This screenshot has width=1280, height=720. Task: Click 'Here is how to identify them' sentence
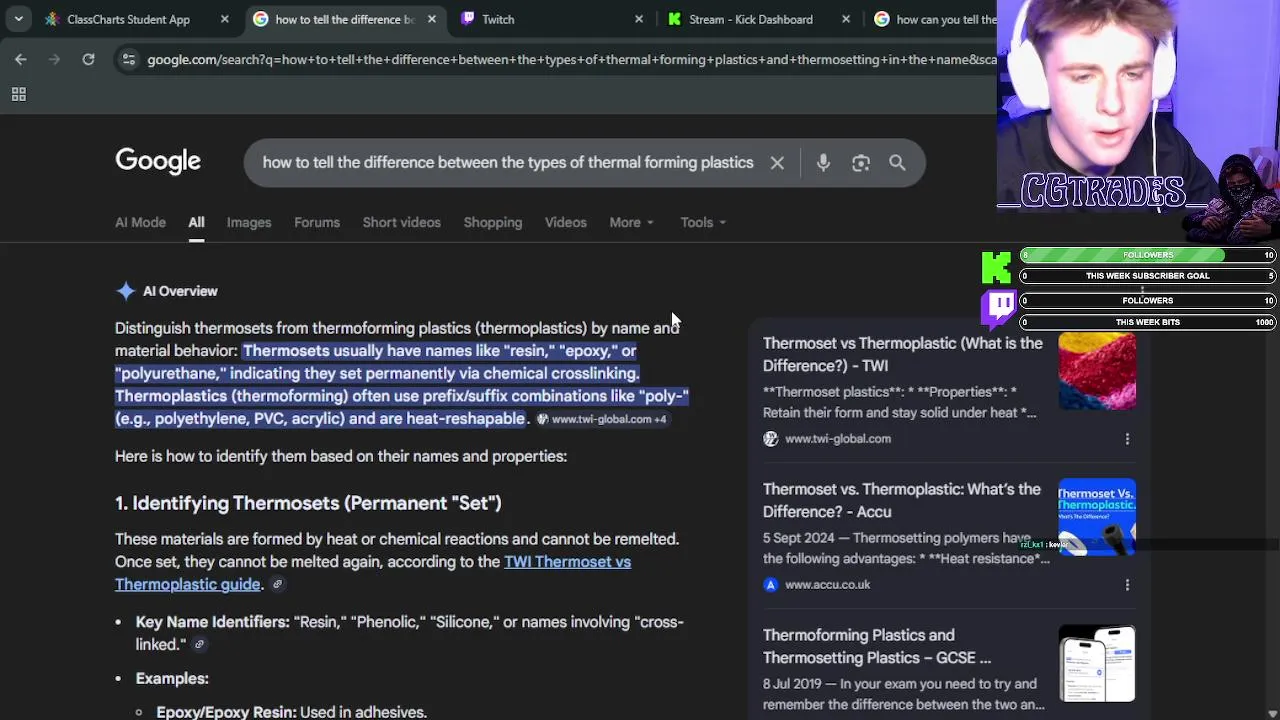tap(341, 456)
